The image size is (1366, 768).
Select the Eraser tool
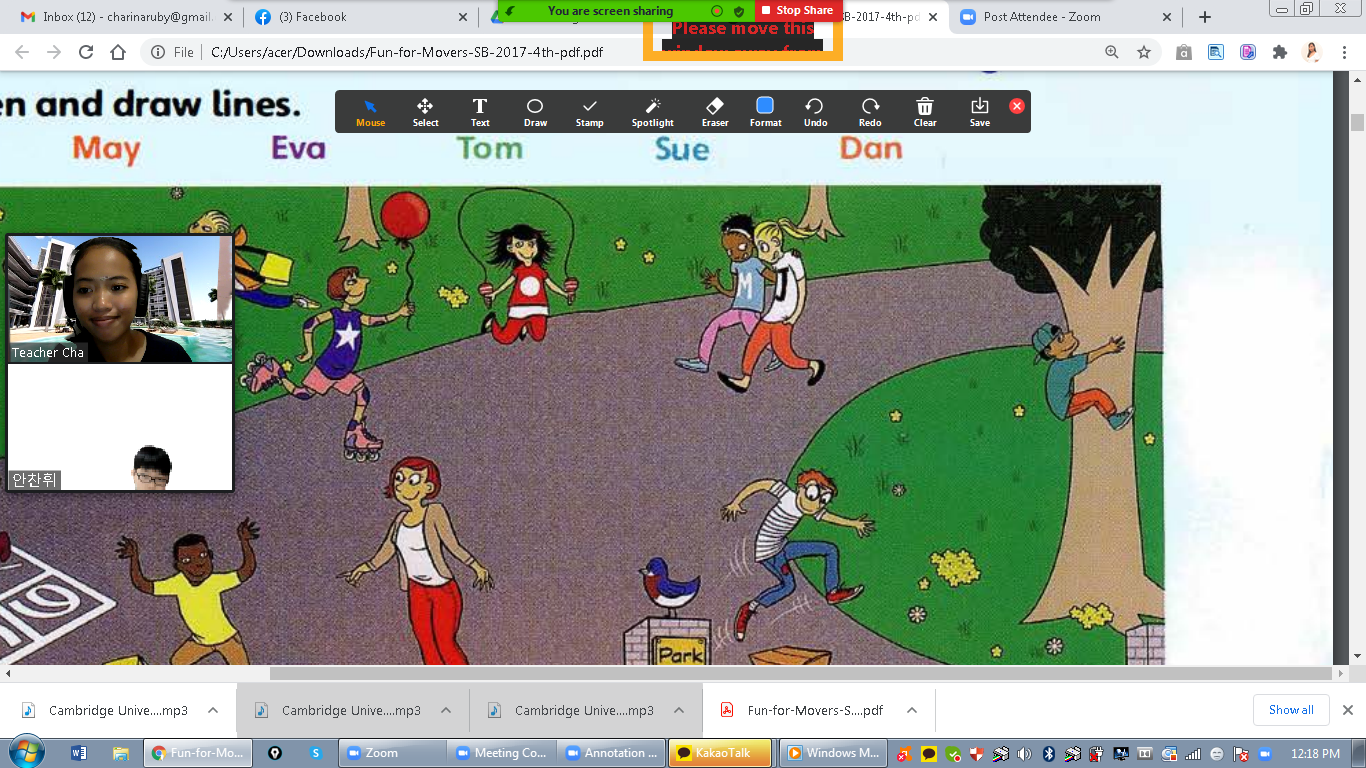click(715, 112)
